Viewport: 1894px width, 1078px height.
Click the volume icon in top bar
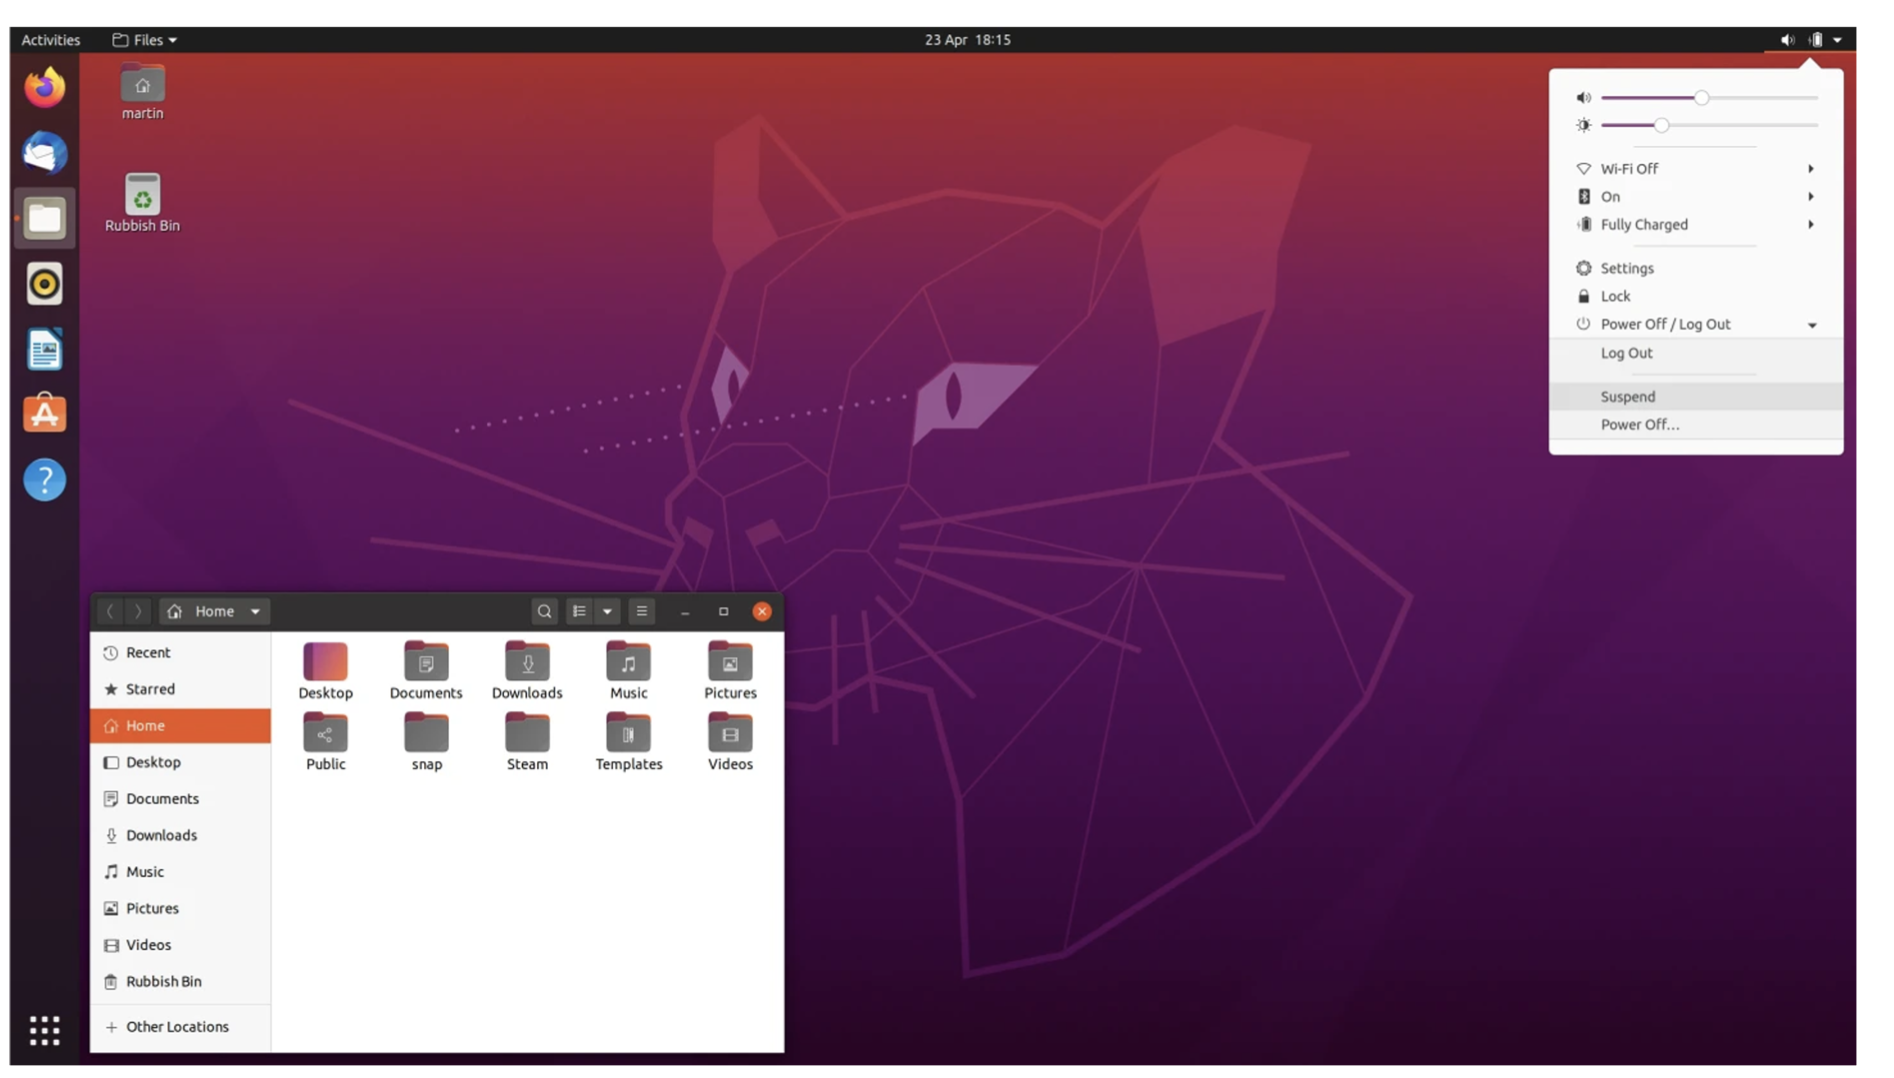1787,40
